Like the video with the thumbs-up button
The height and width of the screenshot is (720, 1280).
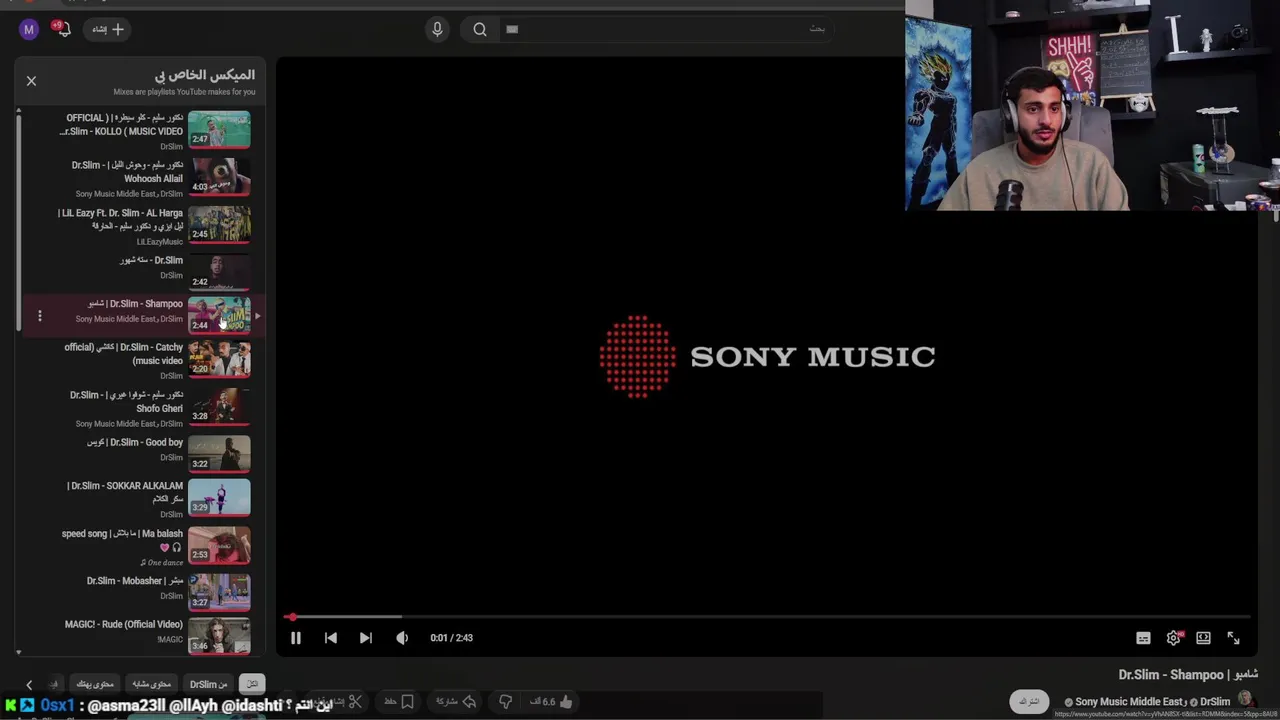click(x=554, y=702)
